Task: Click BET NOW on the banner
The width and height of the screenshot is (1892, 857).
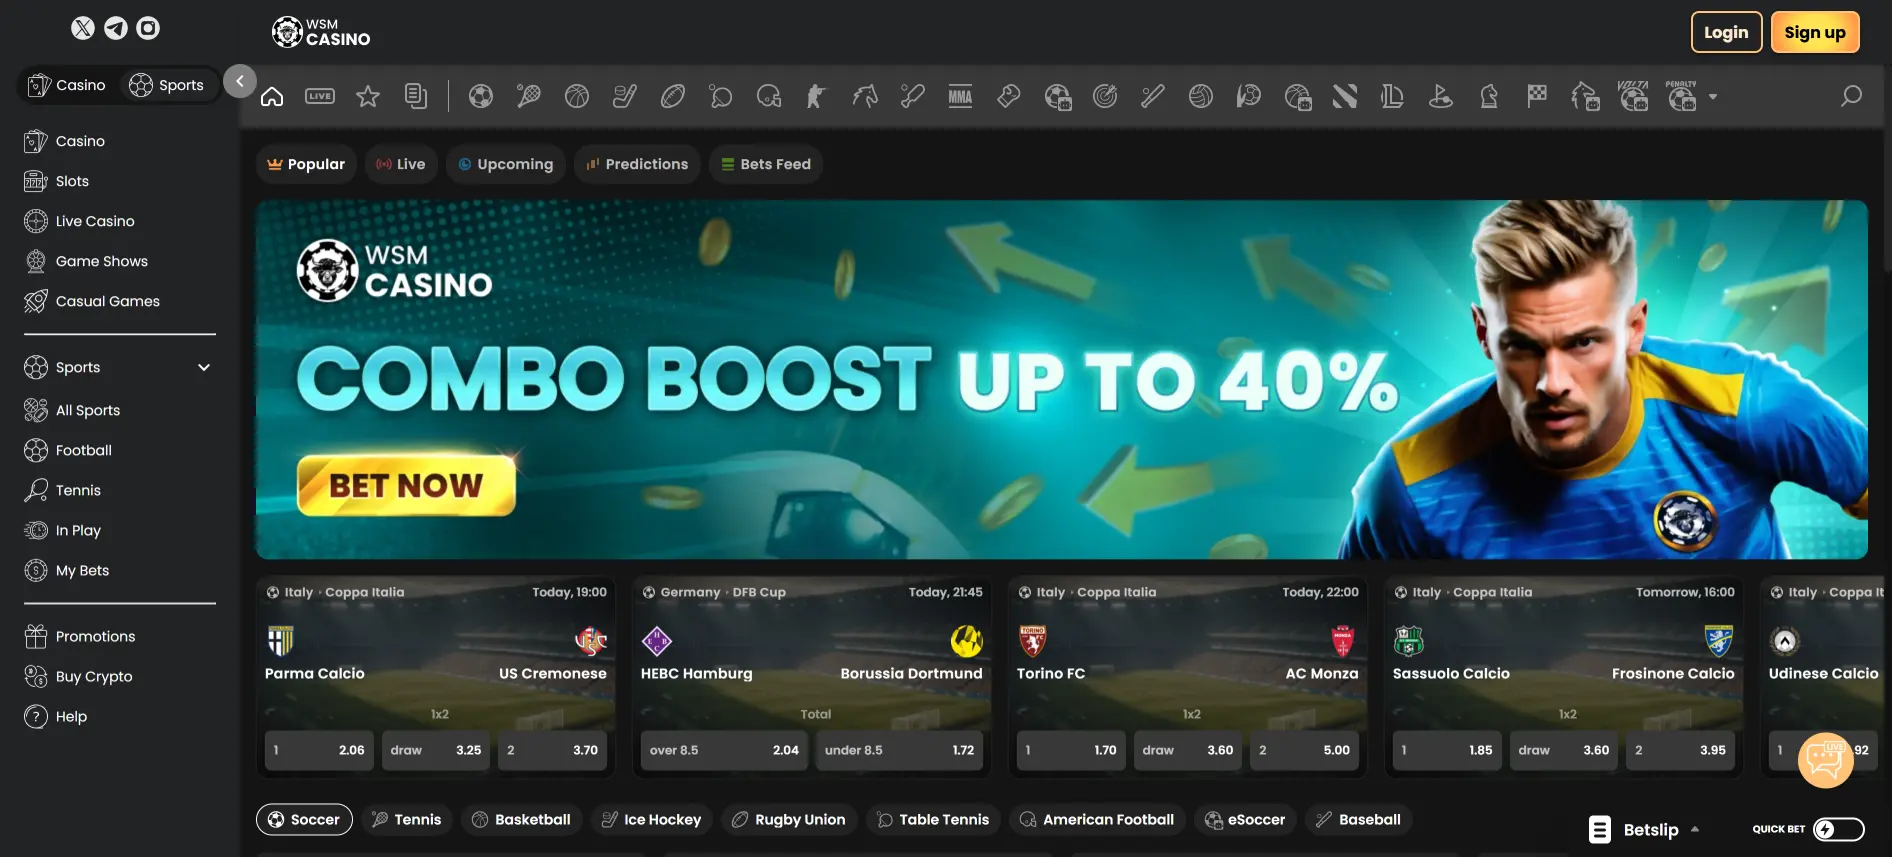Action: coord(406,486)
